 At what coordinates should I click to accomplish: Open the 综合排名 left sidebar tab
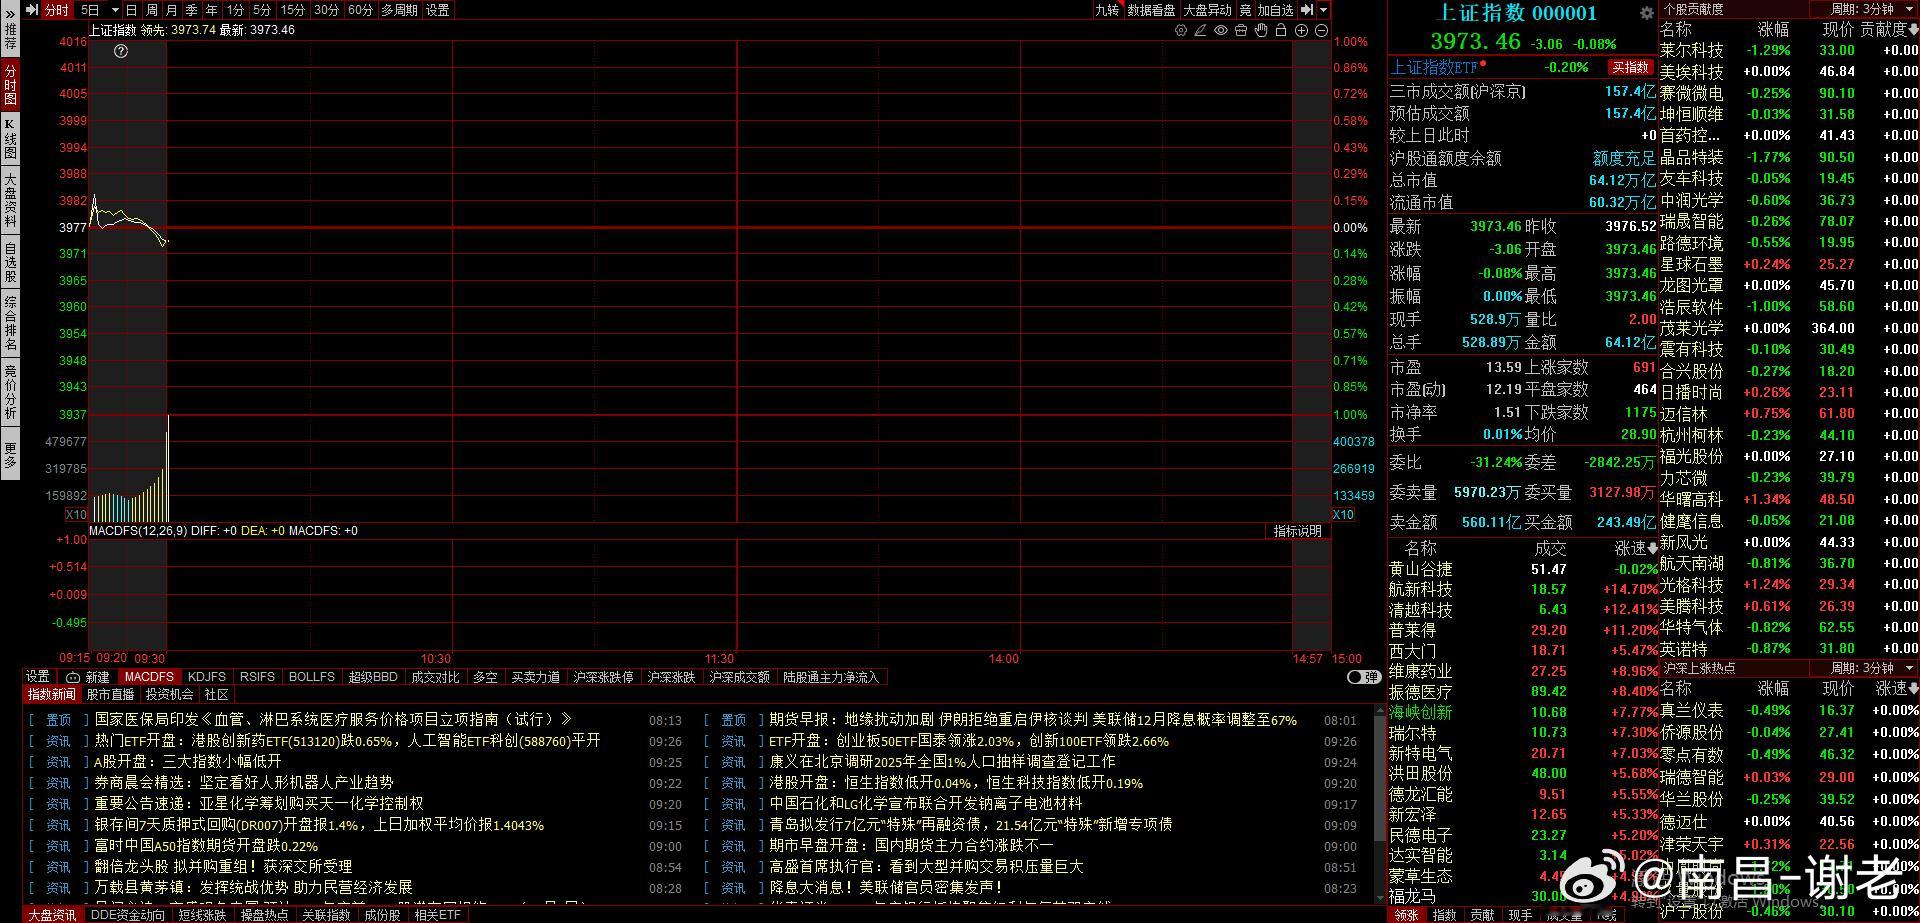point(10,323)
